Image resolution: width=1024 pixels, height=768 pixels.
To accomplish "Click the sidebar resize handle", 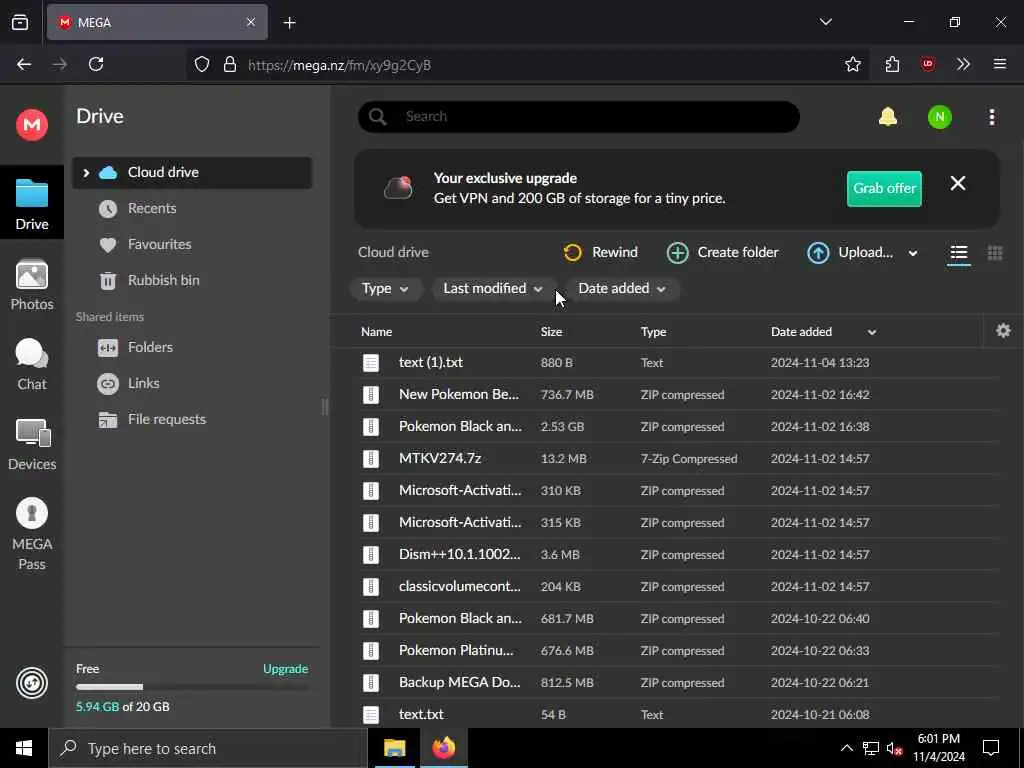I will (x=324, y=407).
